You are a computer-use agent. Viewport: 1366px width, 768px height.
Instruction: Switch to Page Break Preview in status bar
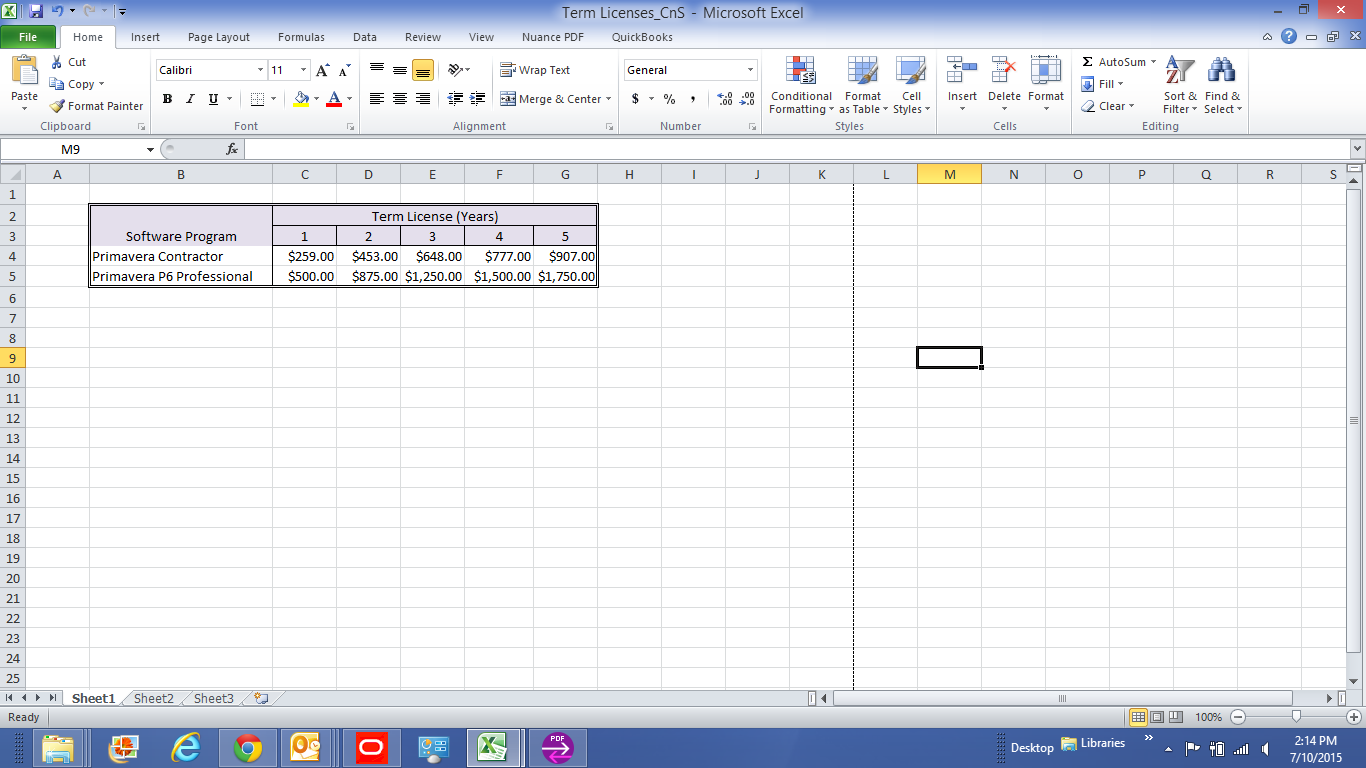1176,717
